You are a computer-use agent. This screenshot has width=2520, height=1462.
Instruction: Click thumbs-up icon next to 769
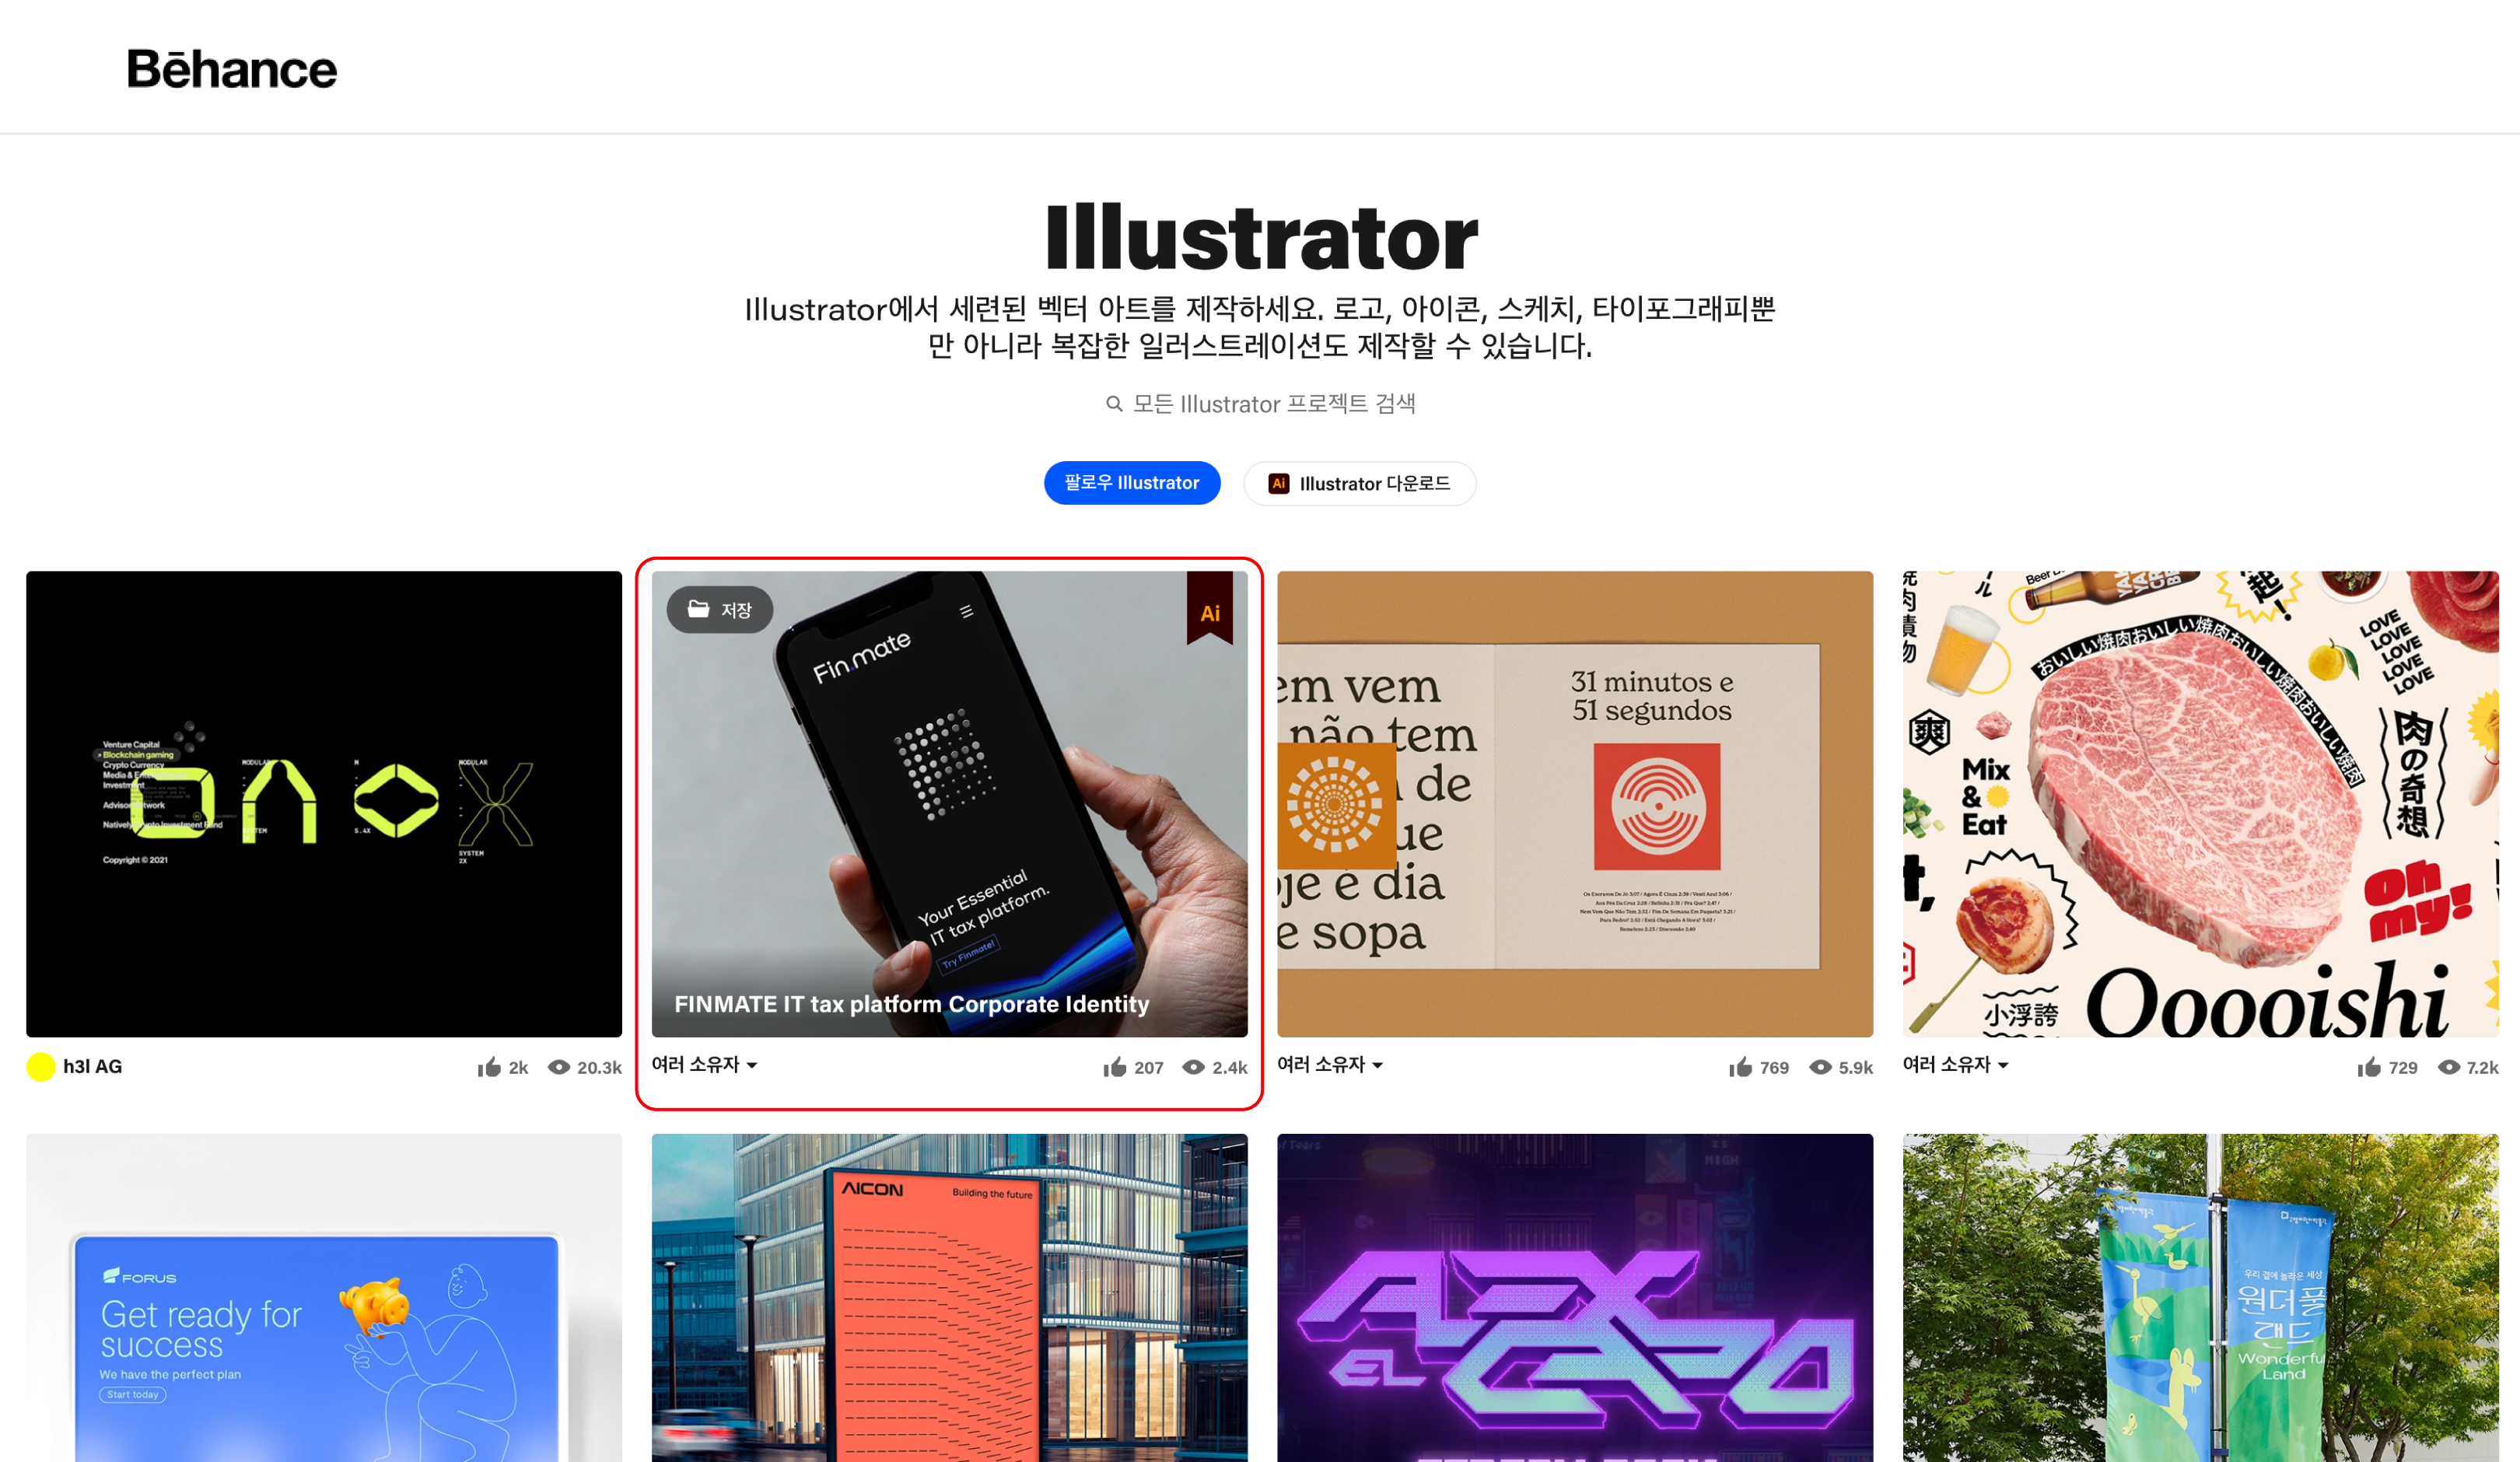1740,1067
